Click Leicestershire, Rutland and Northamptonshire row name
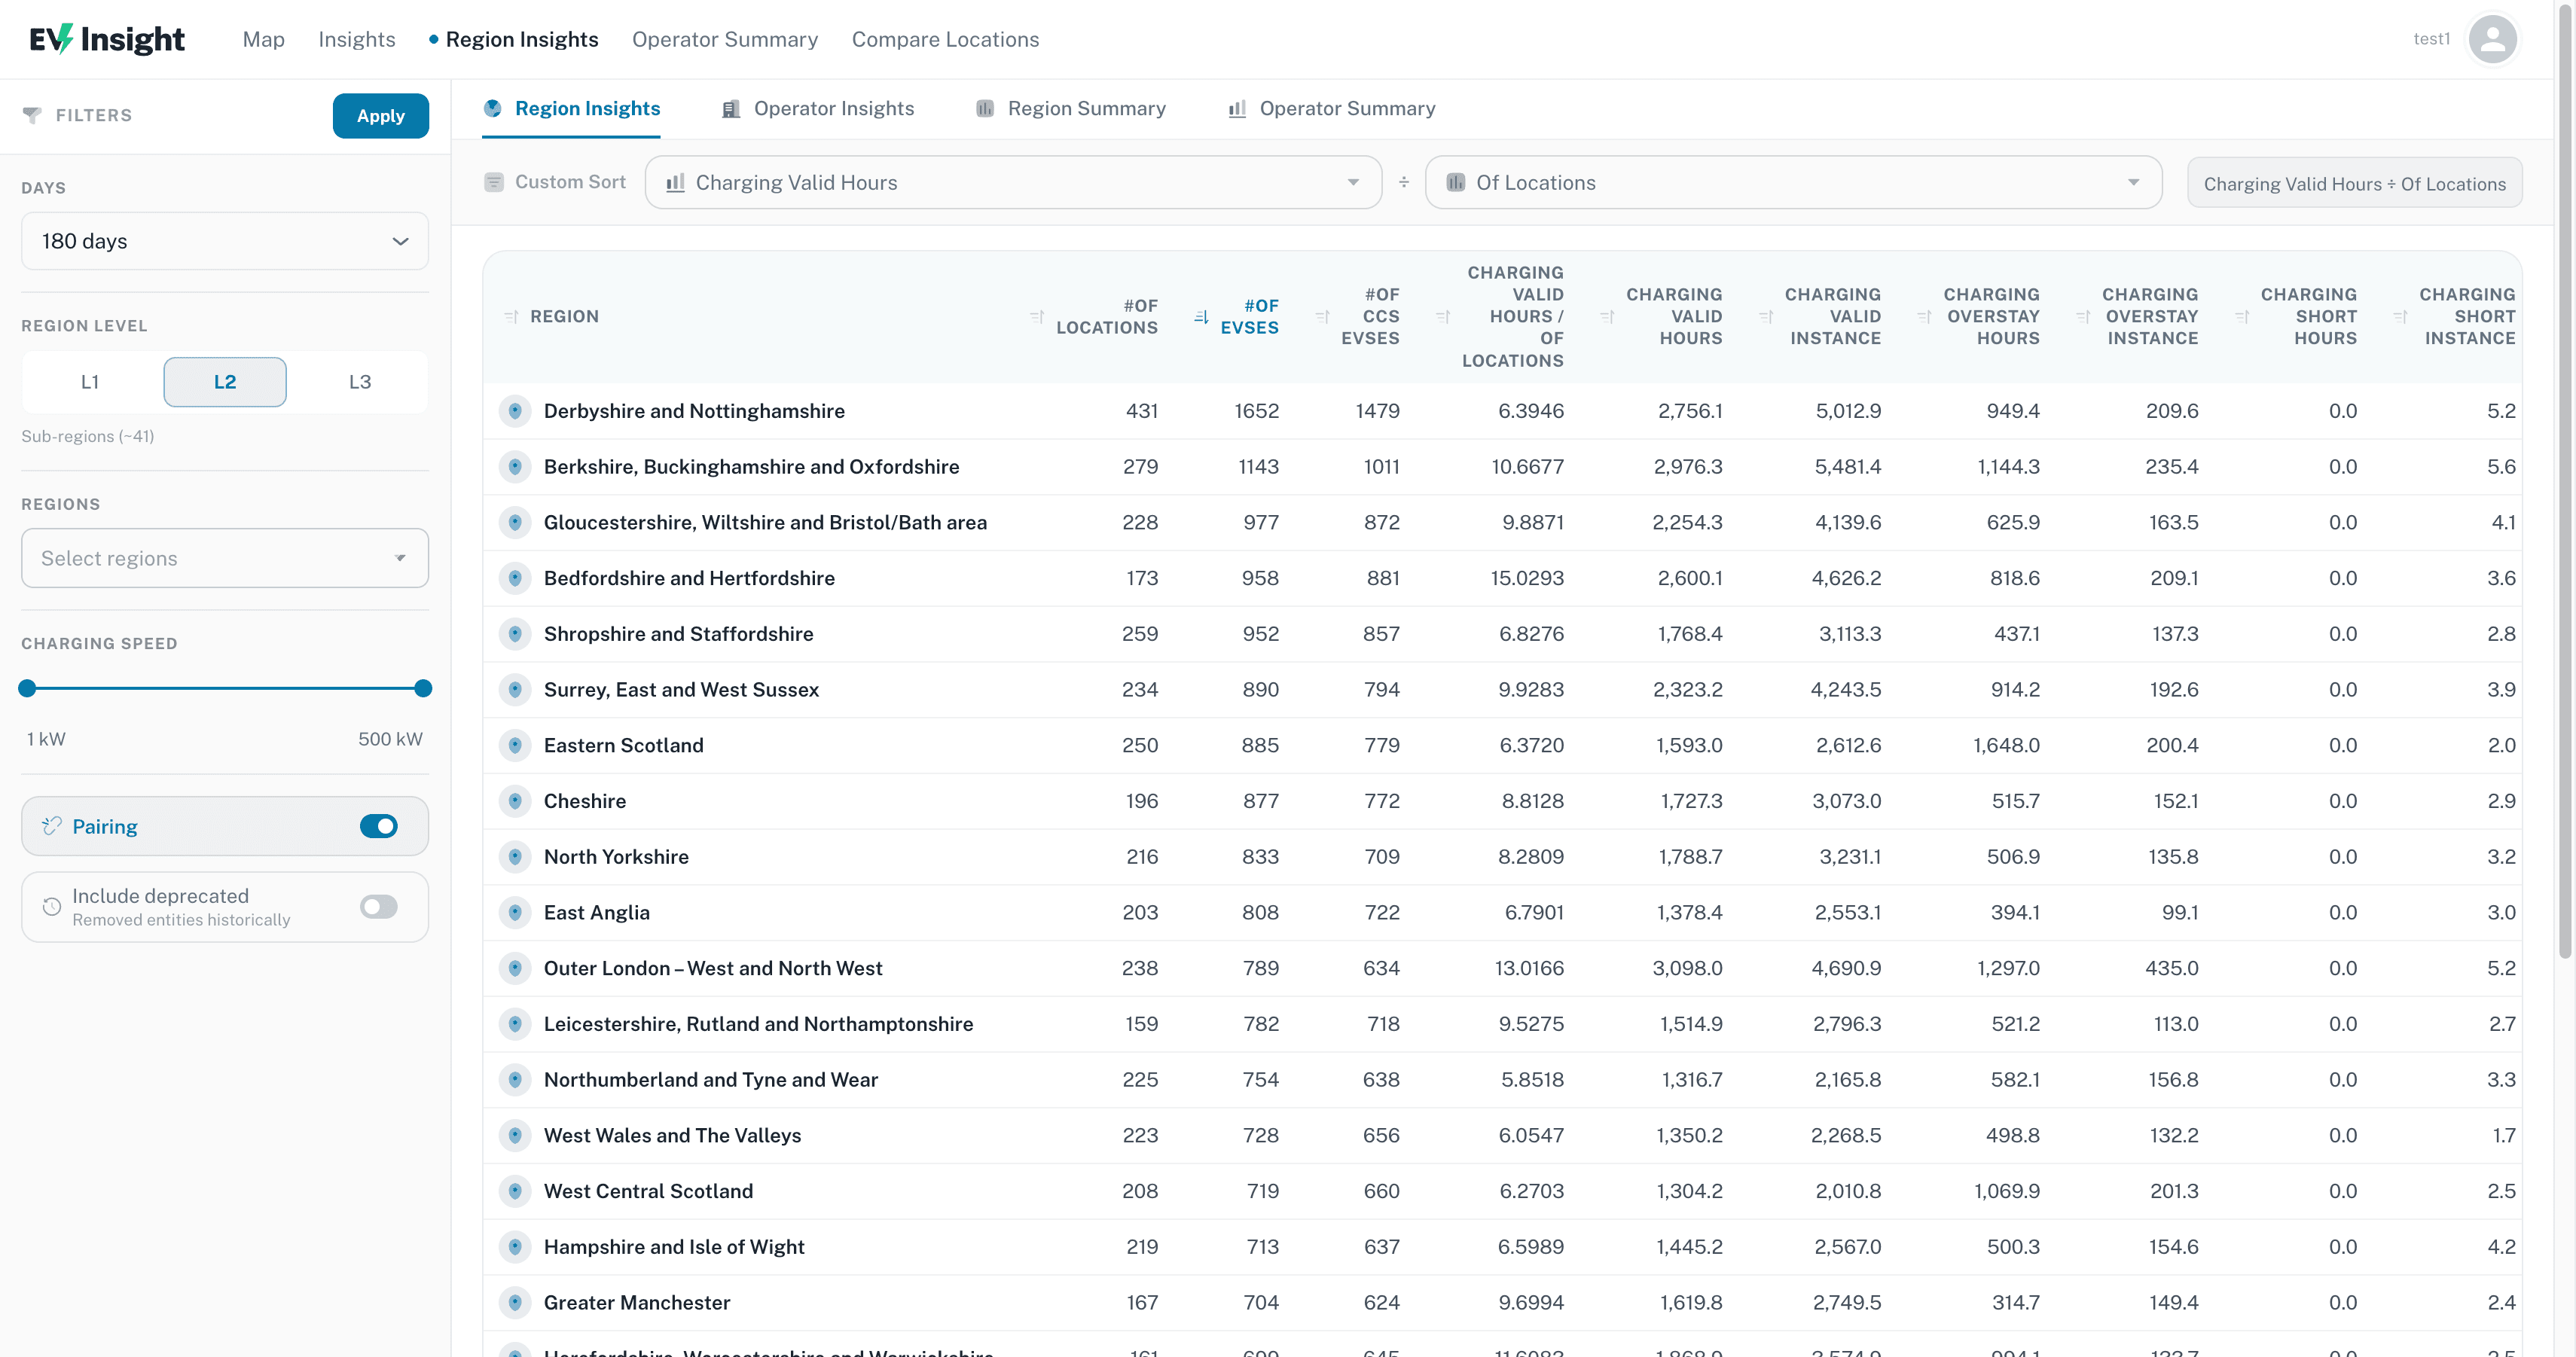Screen dimensions: 2576x1357 tap(758, 1024)
